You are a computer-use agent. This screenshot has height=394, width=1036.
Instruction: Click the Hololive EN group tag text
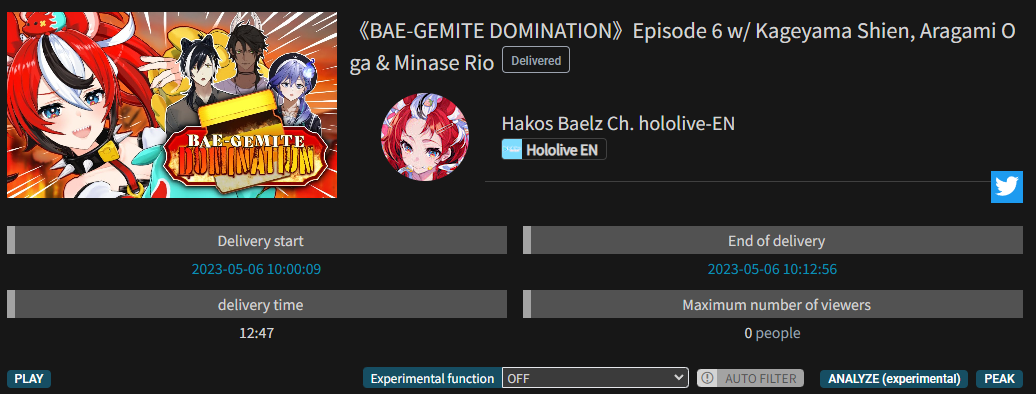(x=562, y=150)
